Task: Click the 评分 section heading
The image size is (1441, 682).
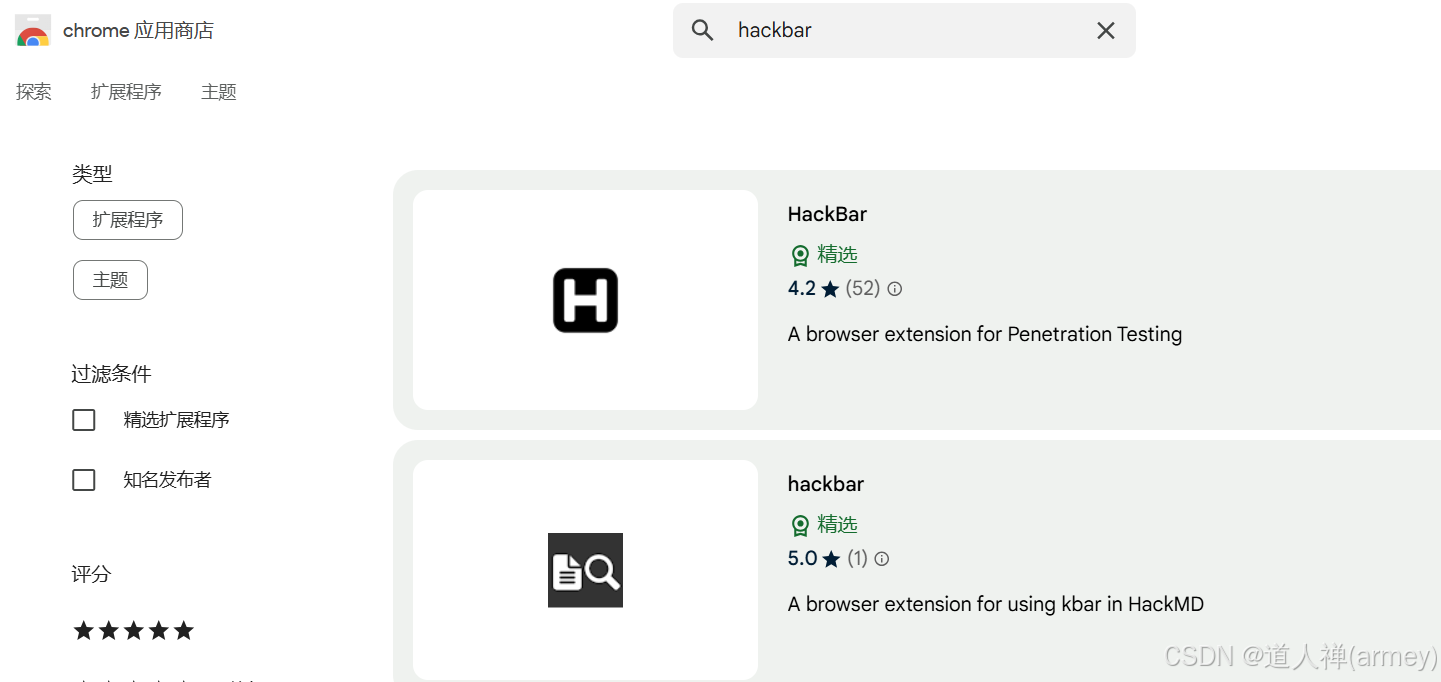Action: 91,574
